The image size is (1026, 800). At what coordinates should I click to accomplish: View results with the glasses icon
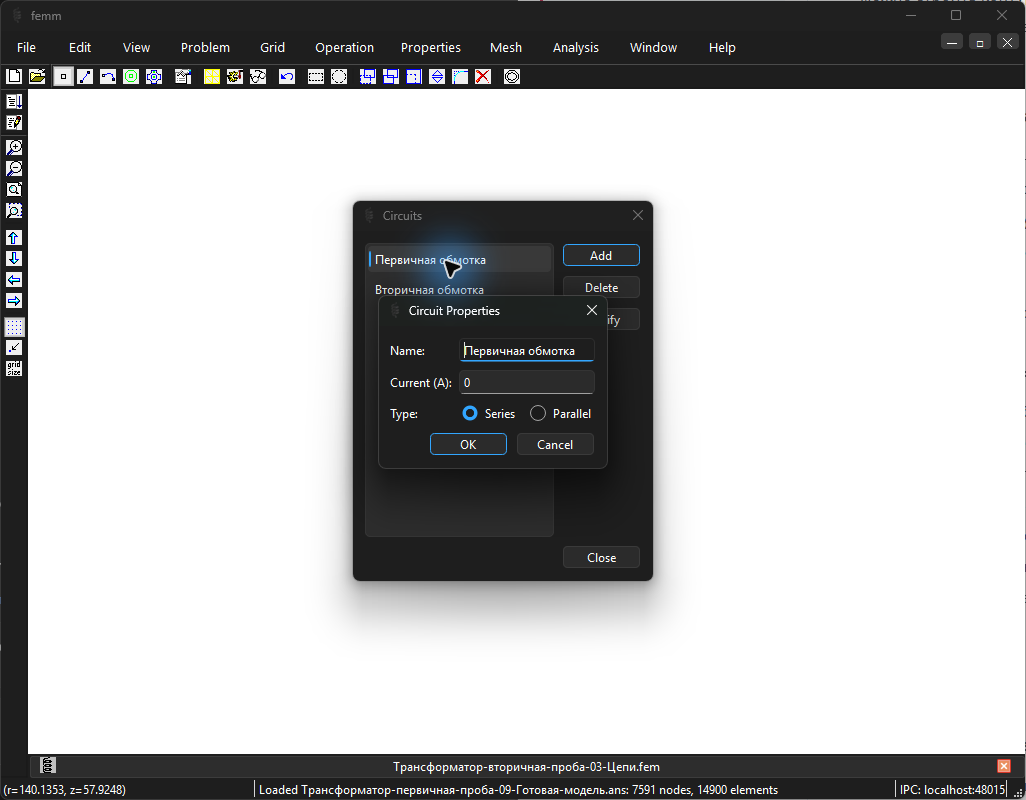pos(258,77)
